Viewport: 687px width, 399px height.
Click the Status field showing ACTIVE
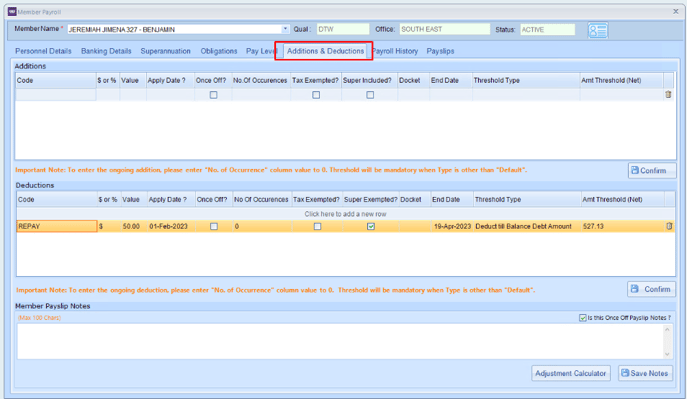[x=548, y=30]
